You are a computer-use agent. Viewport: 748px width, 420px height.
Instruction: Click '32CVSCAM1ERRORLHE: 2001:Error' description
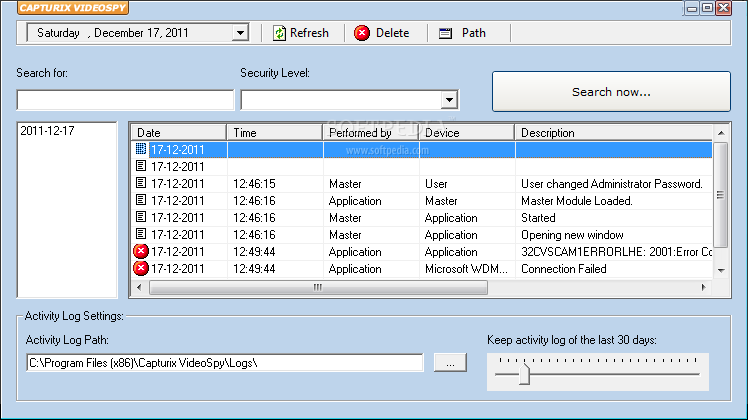(x=616, y=252)
